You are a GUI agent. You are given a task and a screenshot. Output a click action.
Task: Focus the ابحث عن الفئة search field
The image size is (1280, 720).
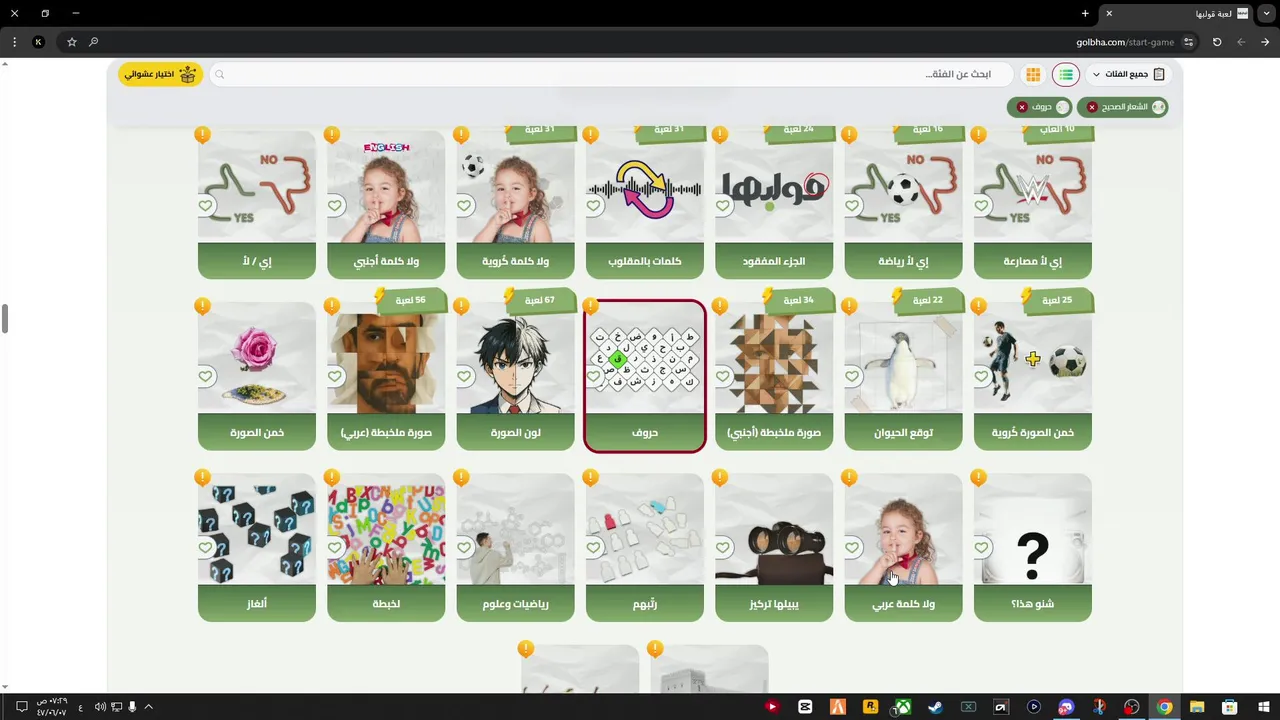pyautogui.click(x=613, y=75)
